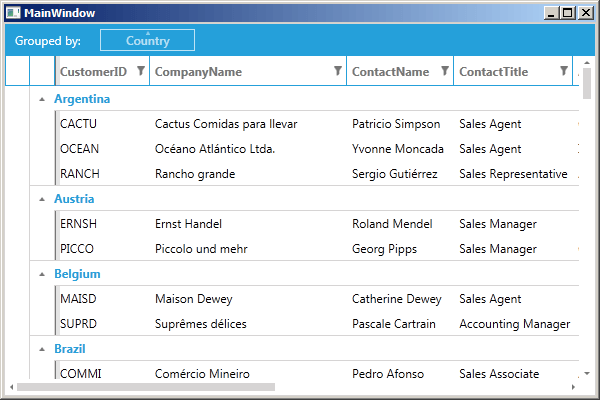
Task: Collapse the Brazil group
Action: point(41,349)
